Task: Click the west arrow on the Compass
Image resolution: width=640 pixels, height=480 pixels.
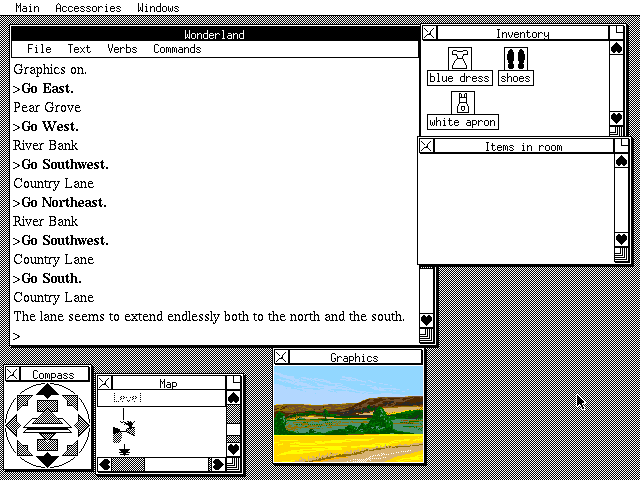Action: tap(13, 425)
